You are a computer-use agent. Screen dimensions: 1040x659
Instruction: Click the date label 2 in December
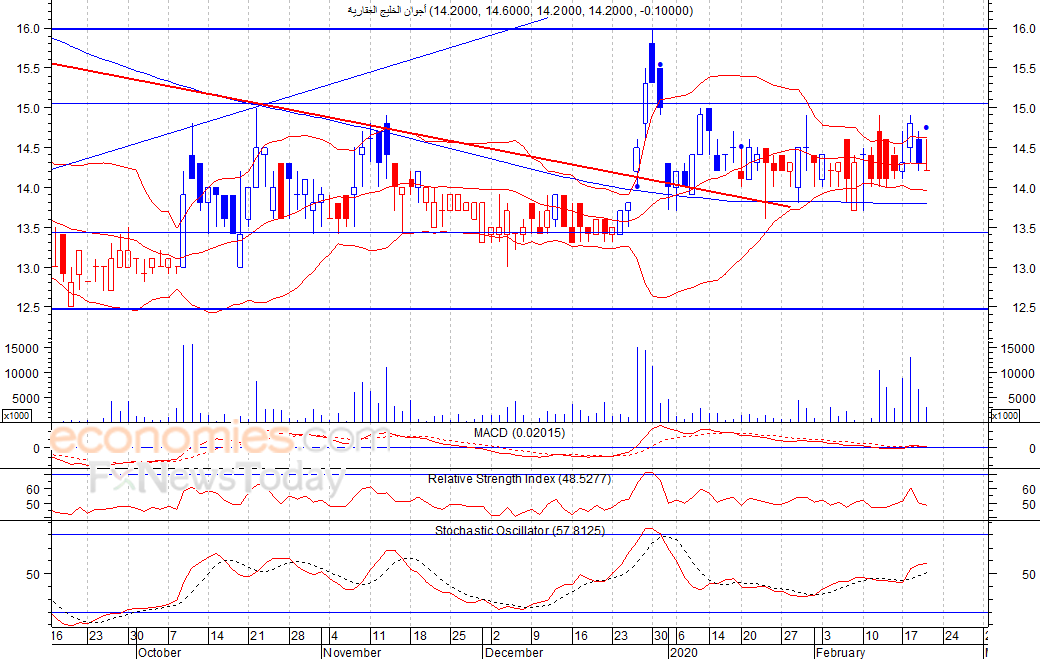[x=496, y=636]
